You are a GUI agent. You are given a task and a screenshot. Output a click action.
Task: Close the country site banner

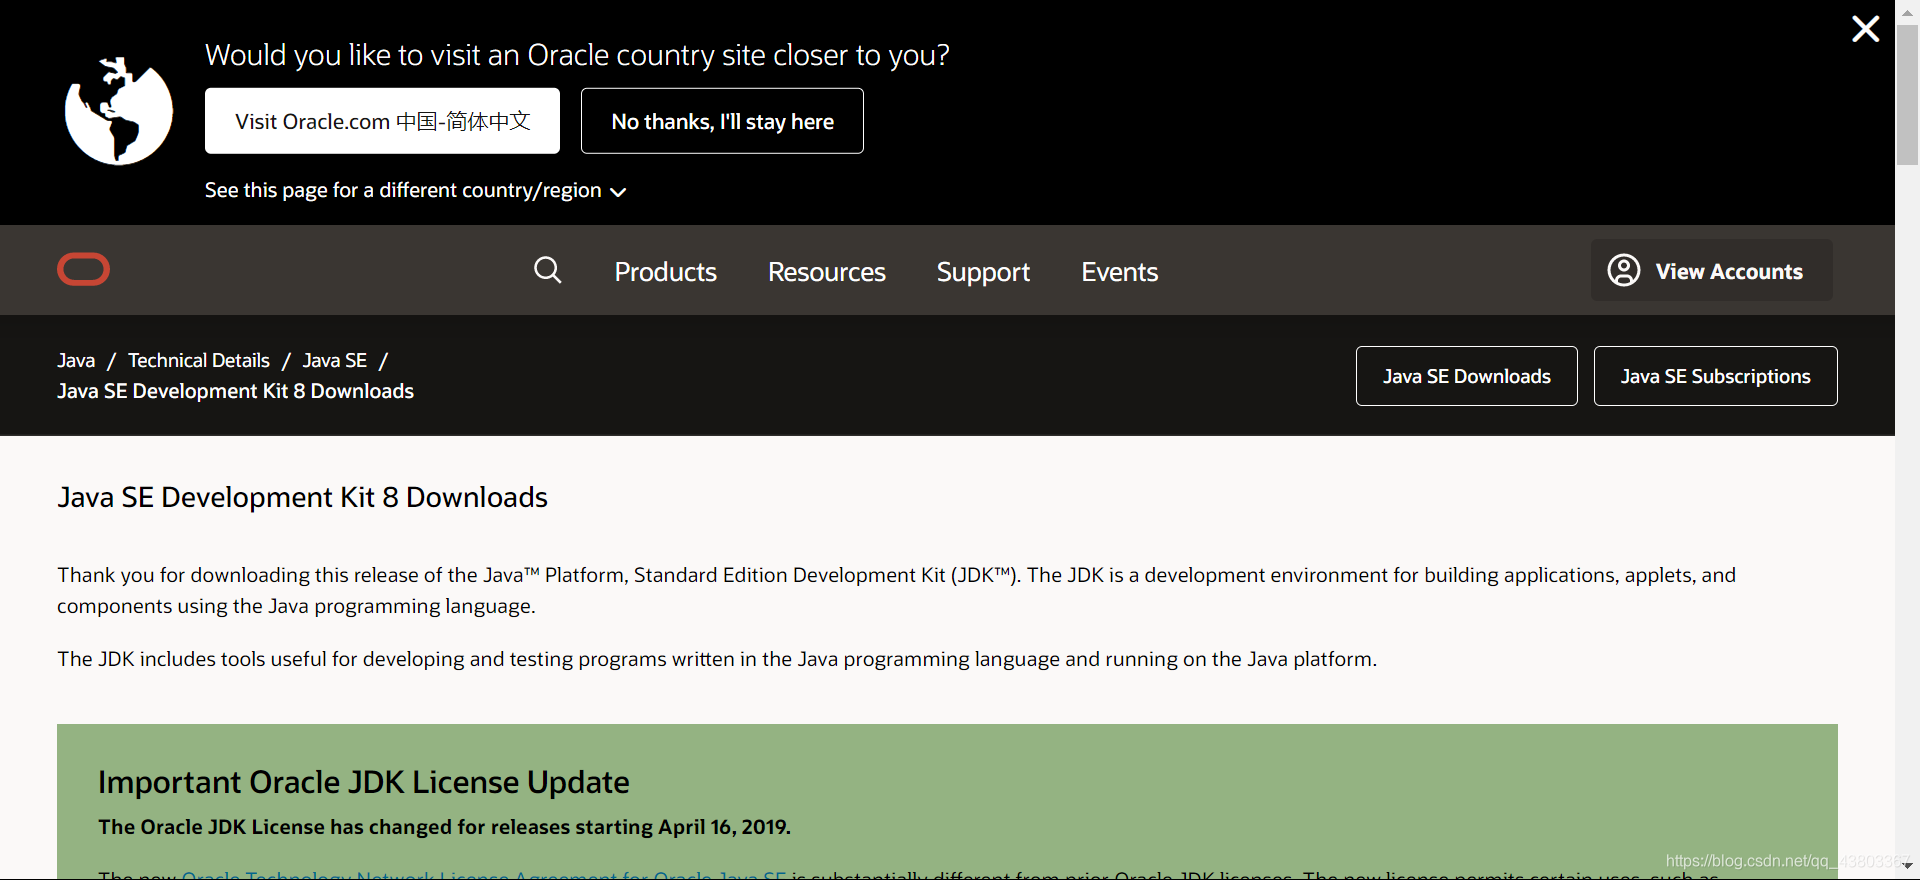coord(1865,29)
